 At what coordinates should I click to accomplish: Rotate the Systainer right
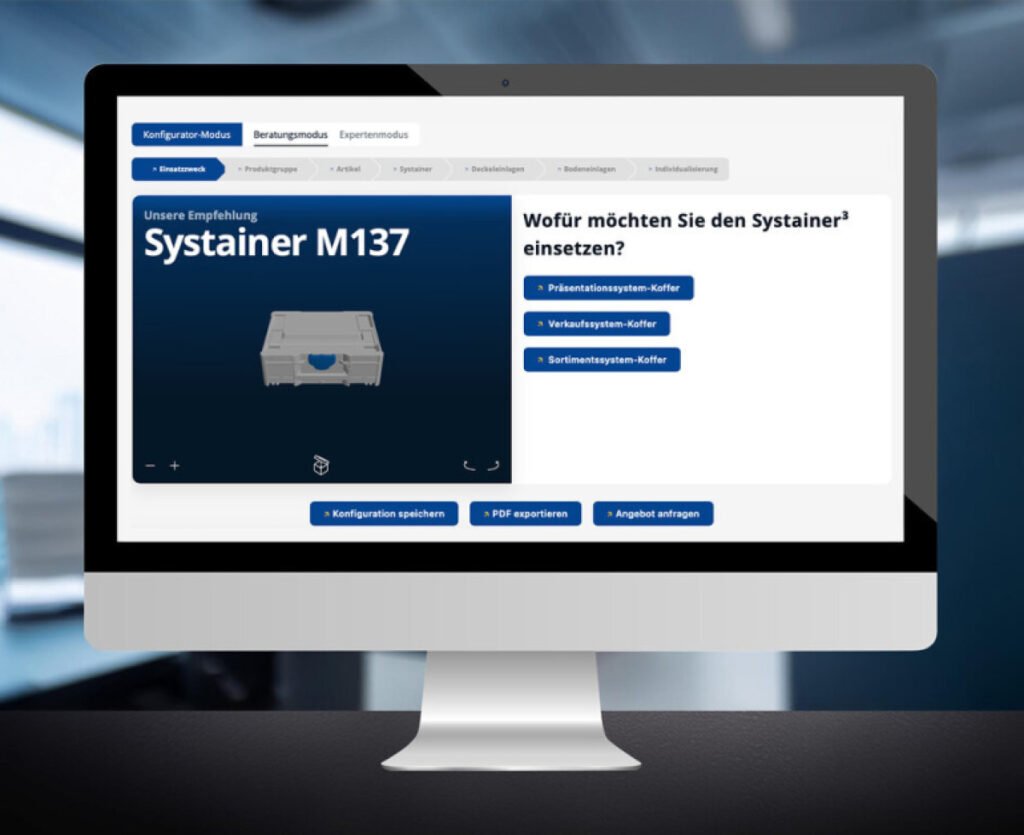493,465
